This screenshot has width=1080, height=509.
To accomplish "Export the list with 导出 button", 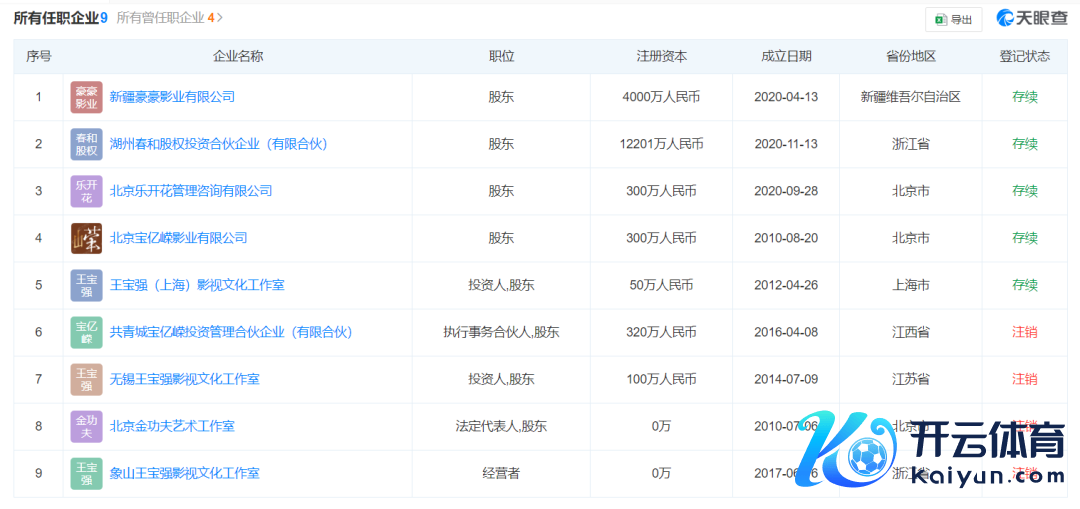I will tap(953, 19).
